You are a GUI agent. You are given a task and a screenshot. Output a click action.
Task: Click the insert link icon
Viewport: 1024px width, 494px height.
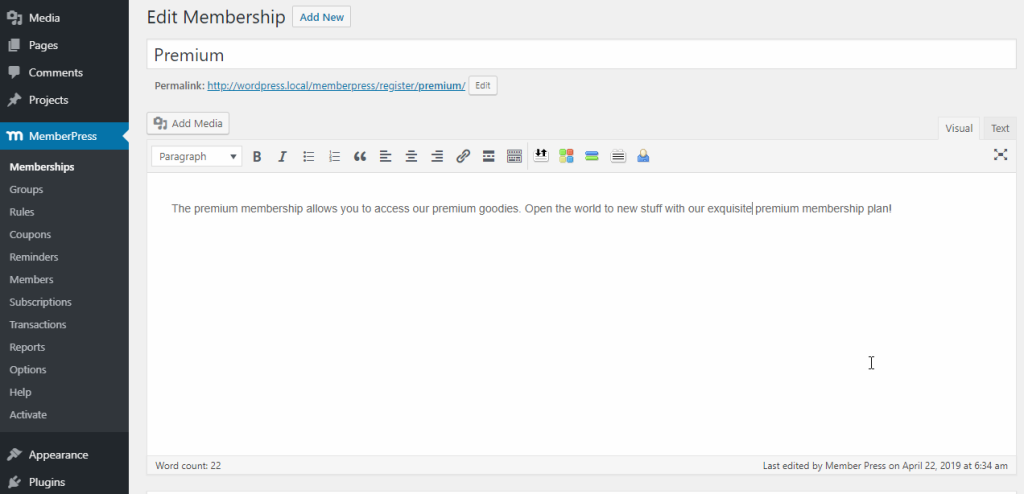(463, 156)
